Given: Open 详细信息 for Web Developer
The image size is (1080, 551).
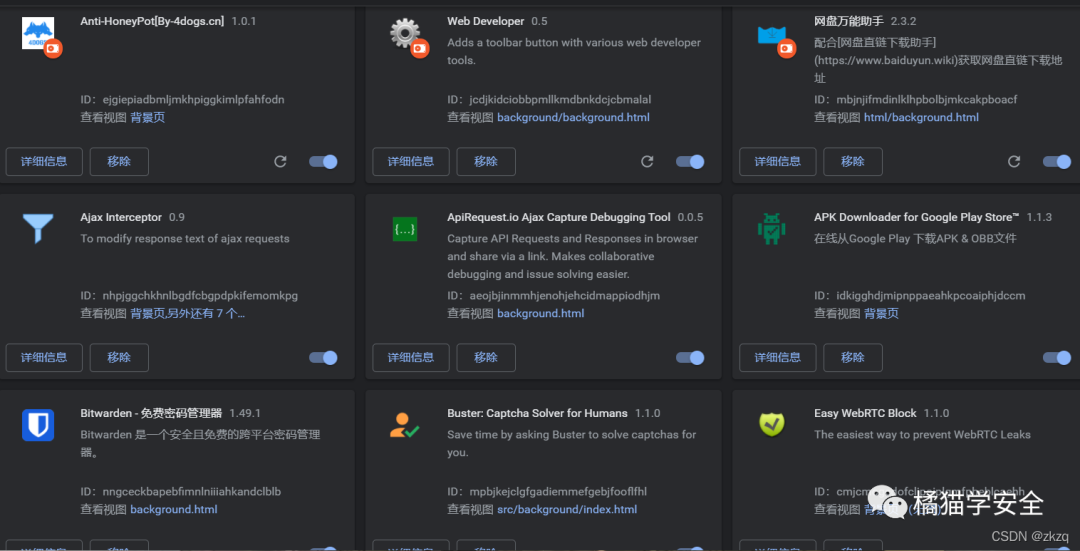Looking at the screenshot, I should tap(411, 161).
